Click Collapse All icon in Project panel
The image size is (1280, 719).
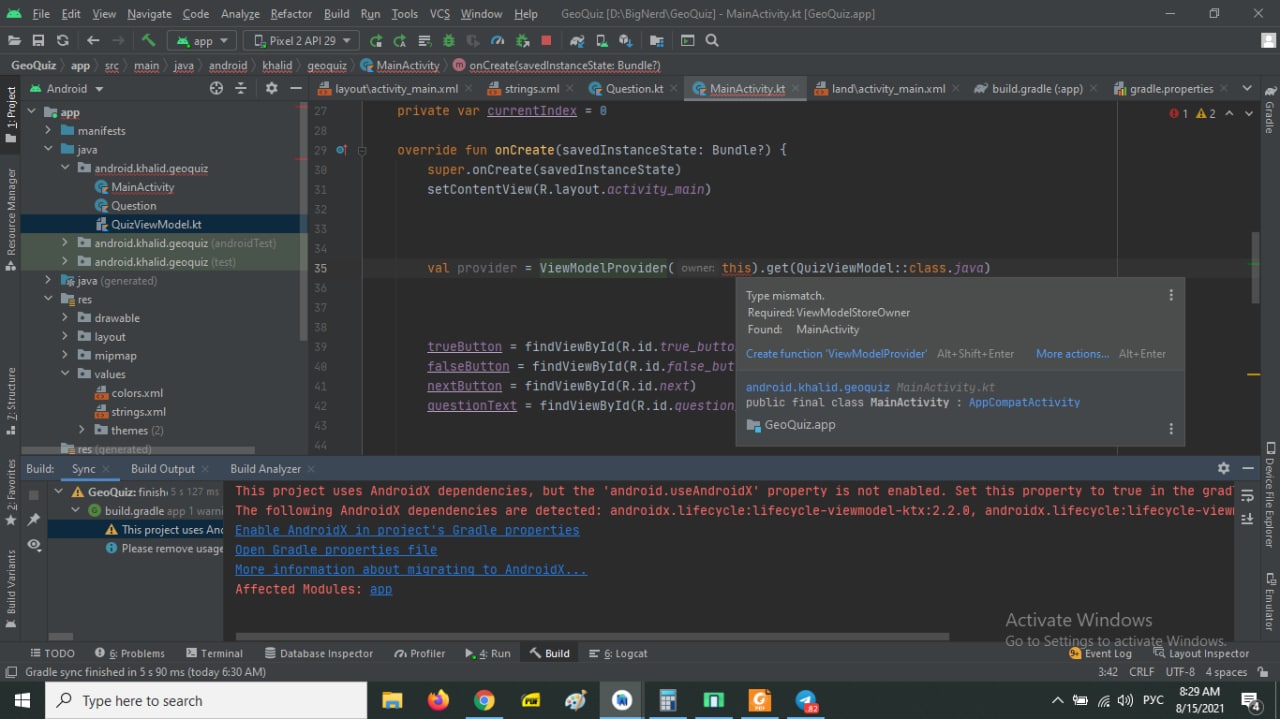pyautogui.click(x=240, y=88)
